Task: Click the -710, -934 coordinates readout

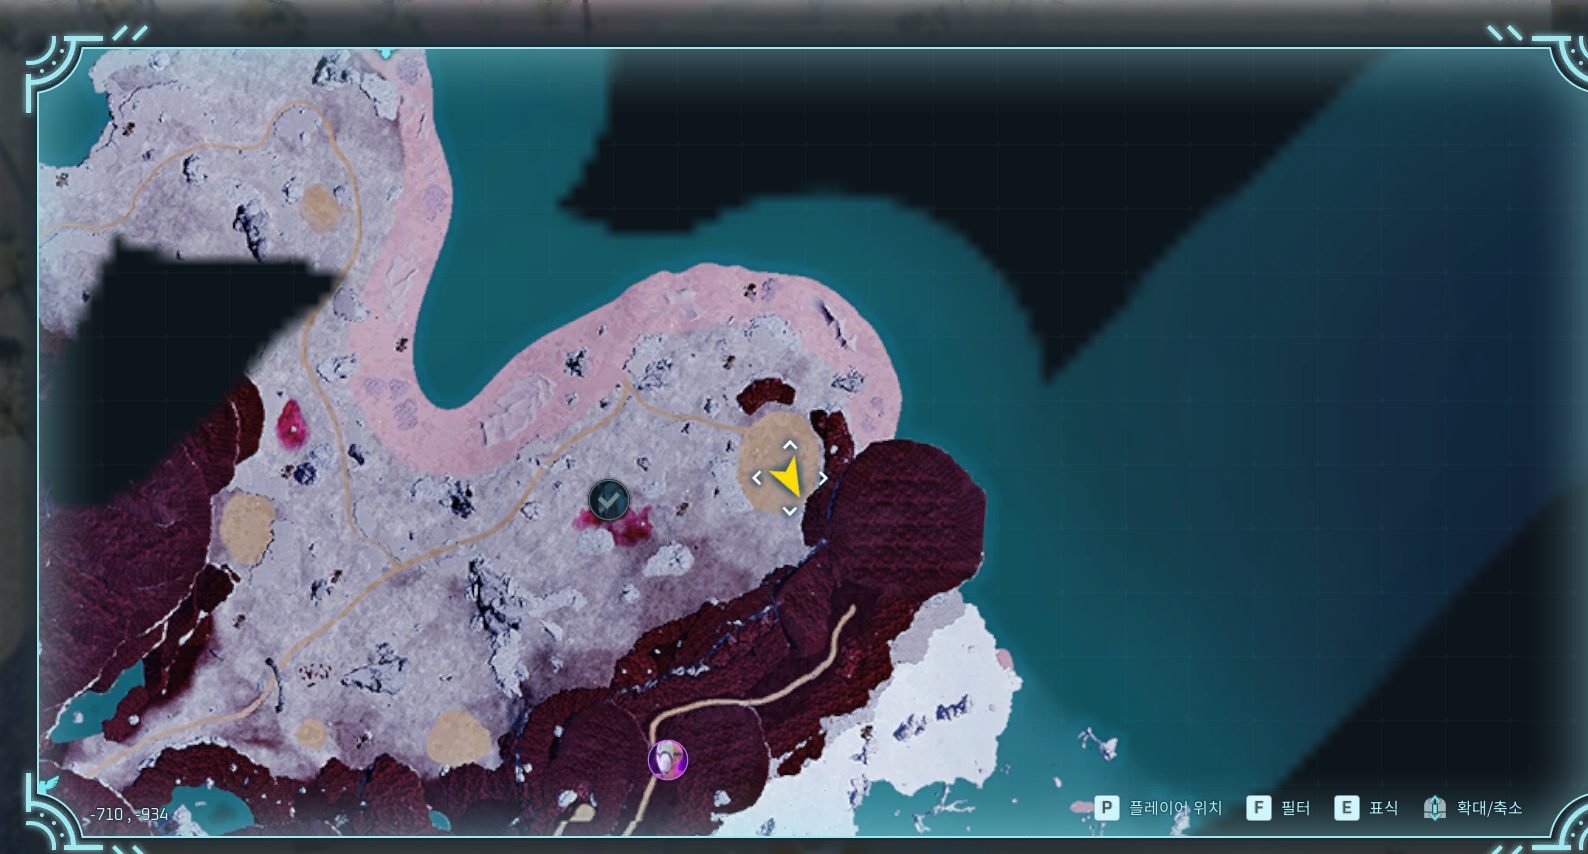Action: (x=128, y=814)
